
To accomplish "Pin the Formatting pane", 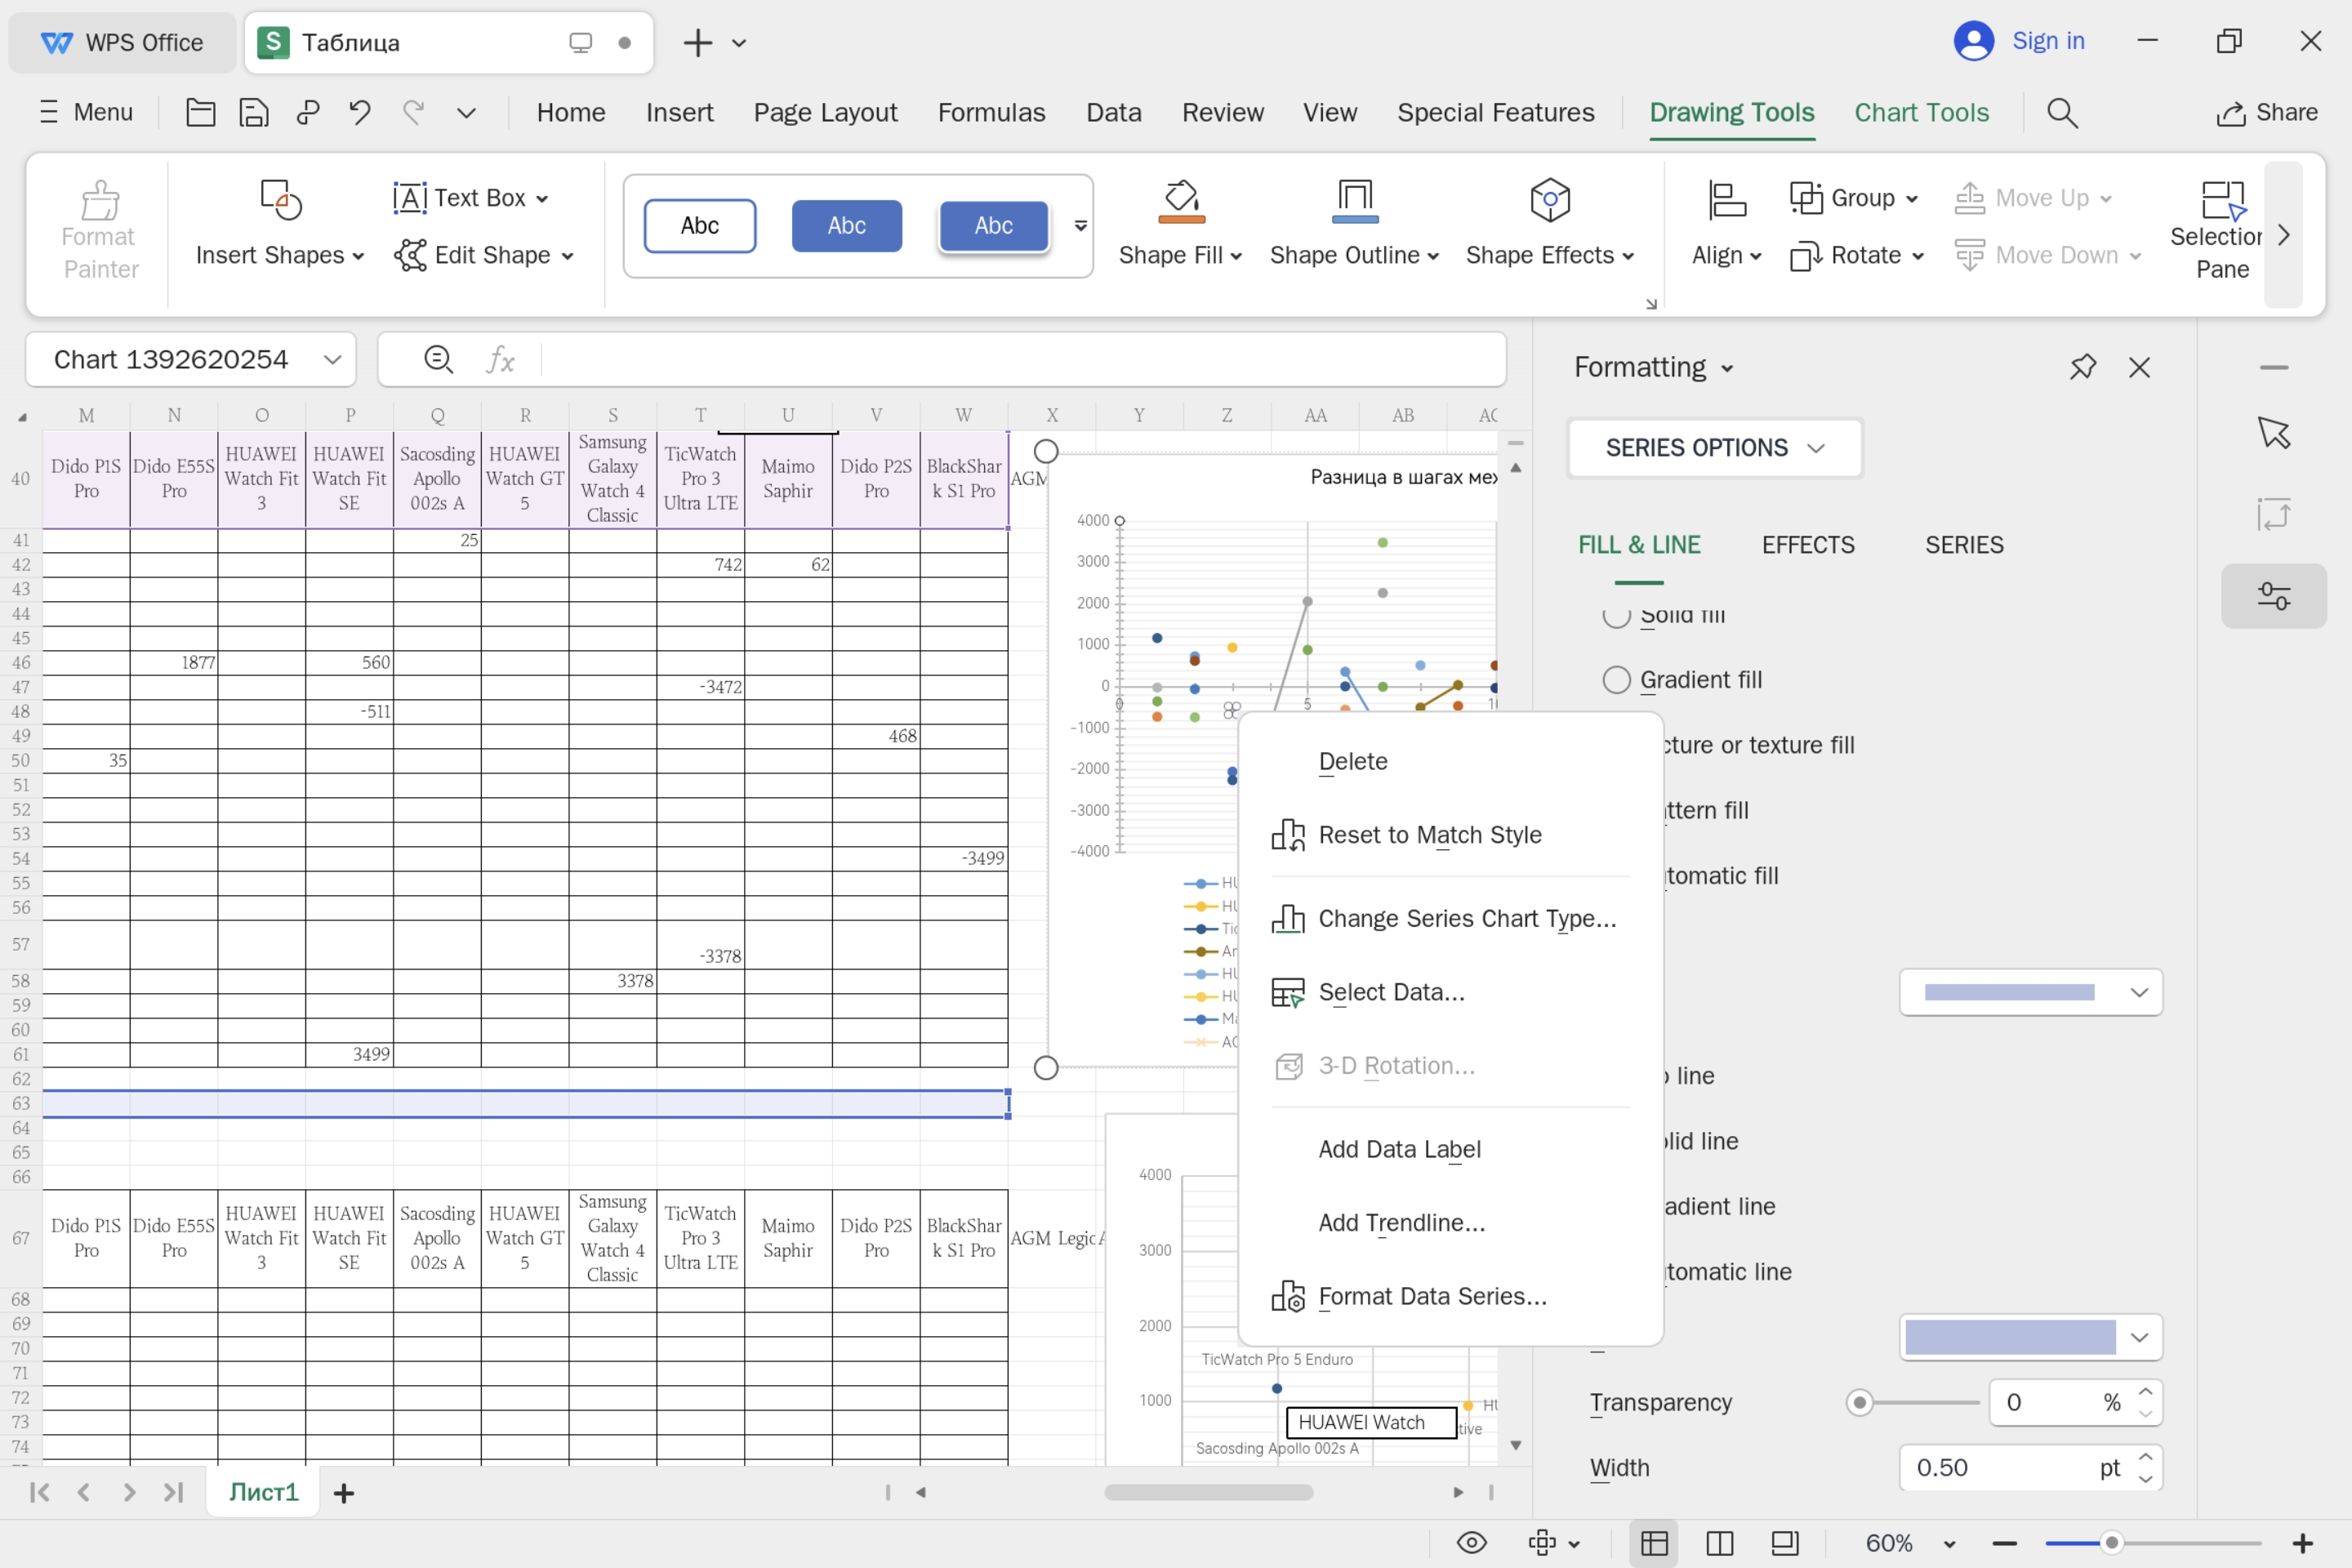I will pos(2082,367).
